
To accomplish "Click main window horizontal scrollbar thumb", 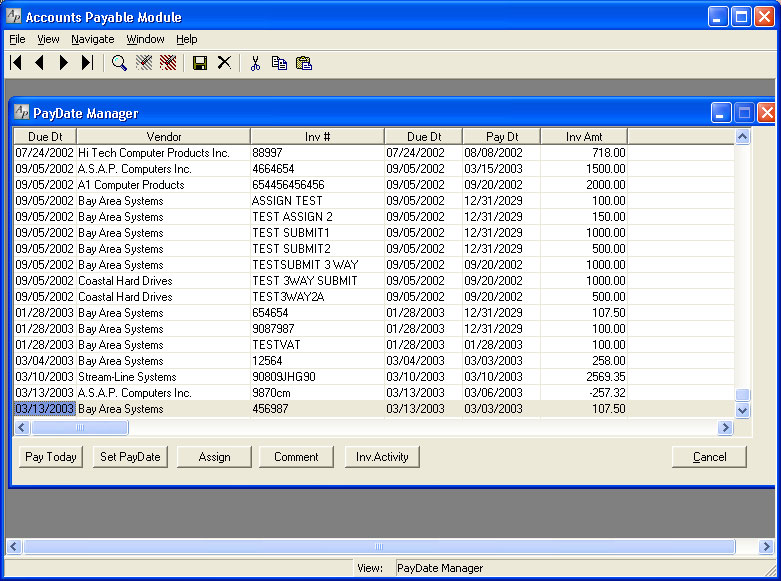I will point(379,547).
